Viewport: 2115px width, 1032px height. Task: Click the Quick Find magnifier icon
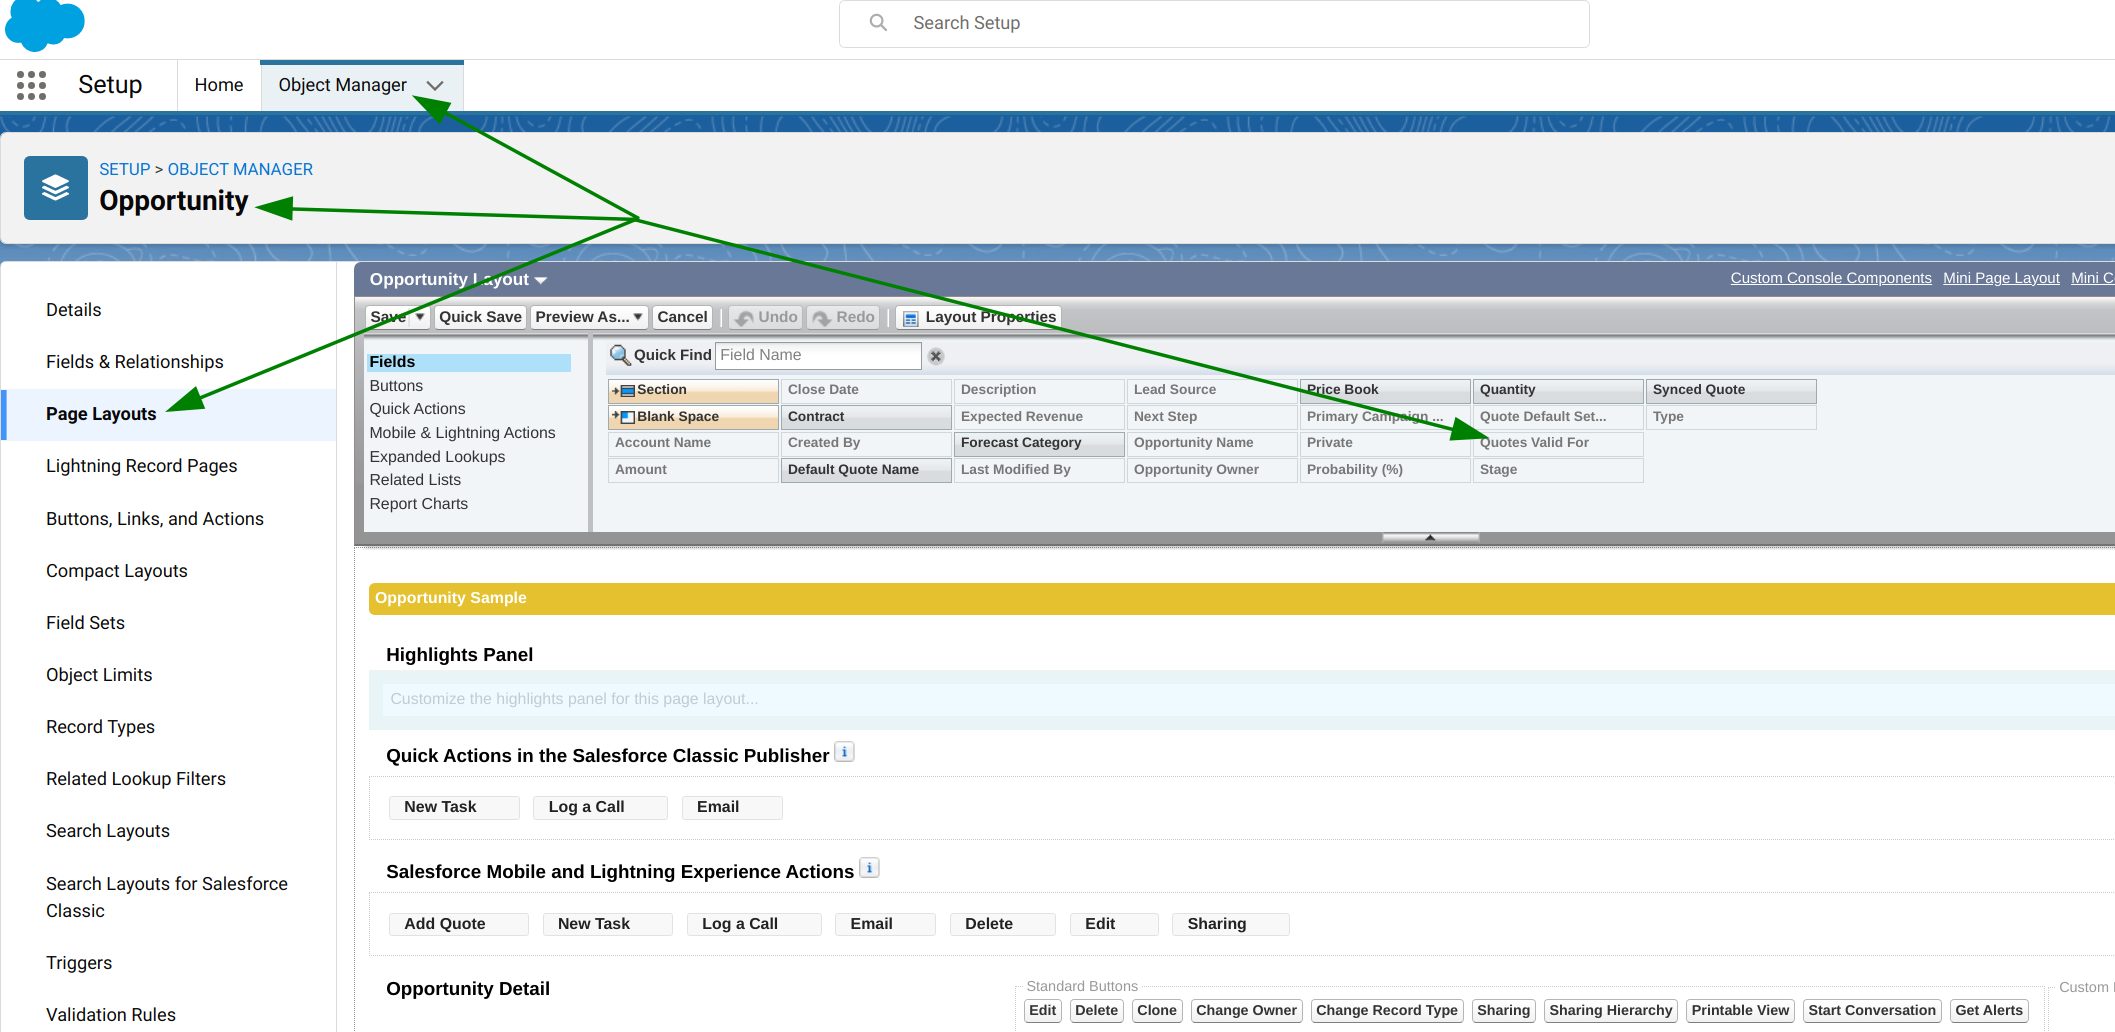pyautogui.click(x=620, y=355)
